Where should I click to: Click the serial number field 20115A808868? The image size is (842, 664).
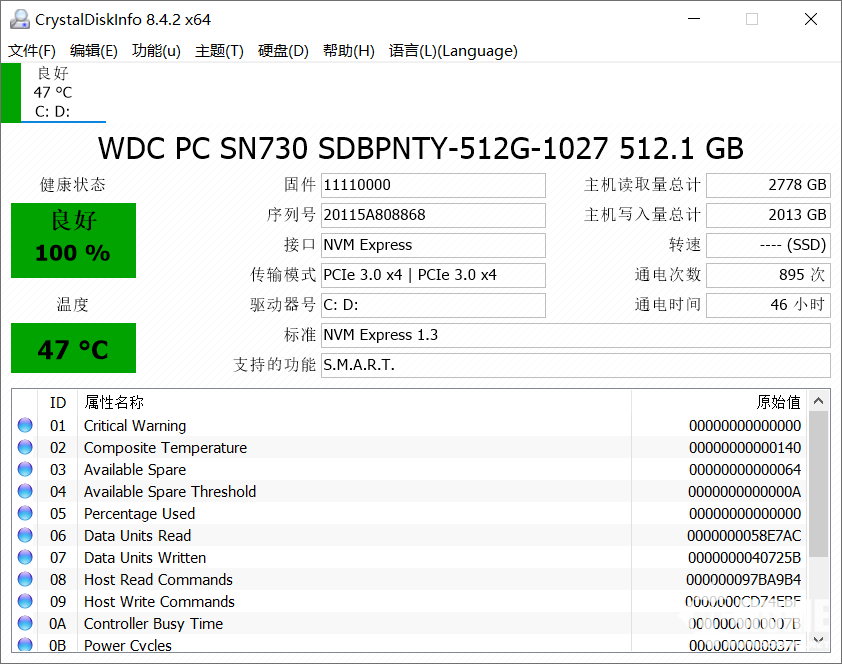tap(433, 215)
